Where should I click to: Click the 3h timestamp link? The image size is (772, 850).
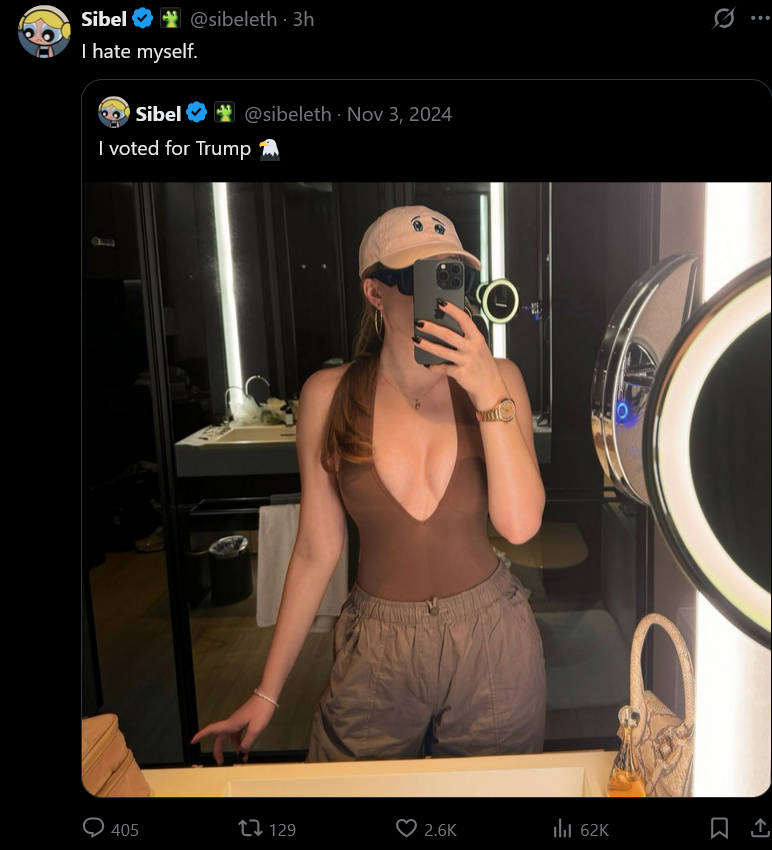coord(304,20)
